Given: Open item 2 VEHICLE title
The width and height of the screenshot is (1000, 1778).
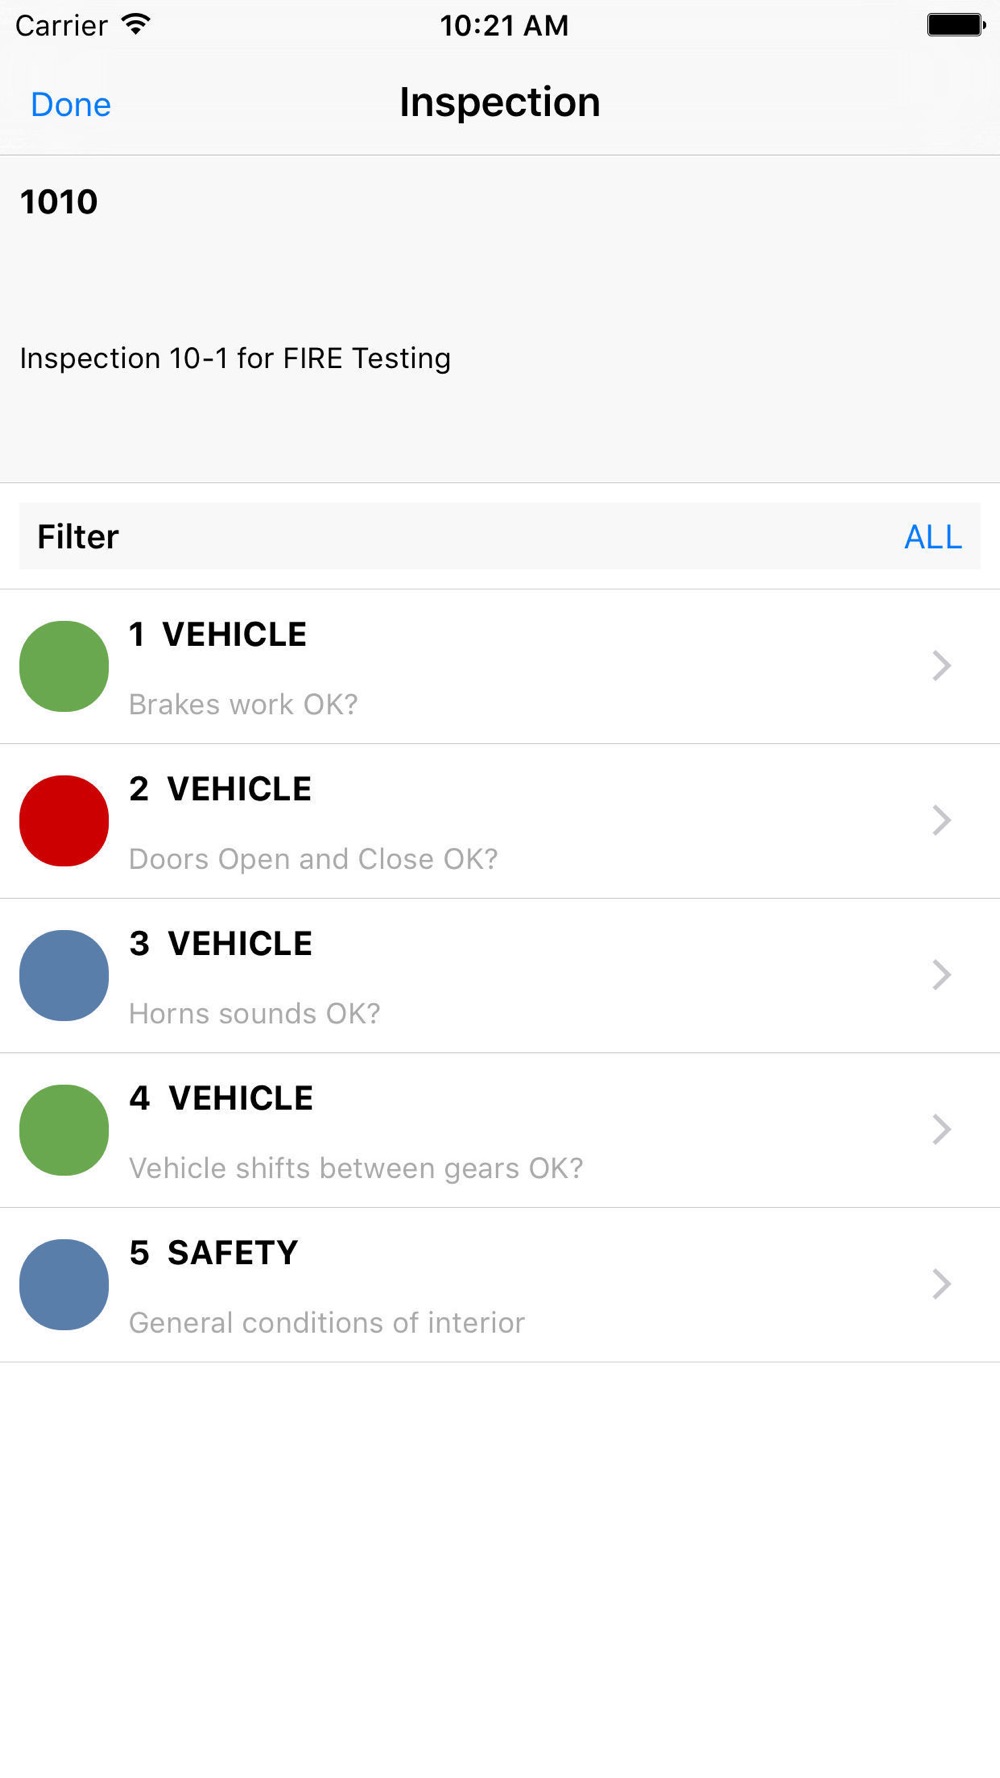Looking at the screenshot, I should tap(220, 789).
